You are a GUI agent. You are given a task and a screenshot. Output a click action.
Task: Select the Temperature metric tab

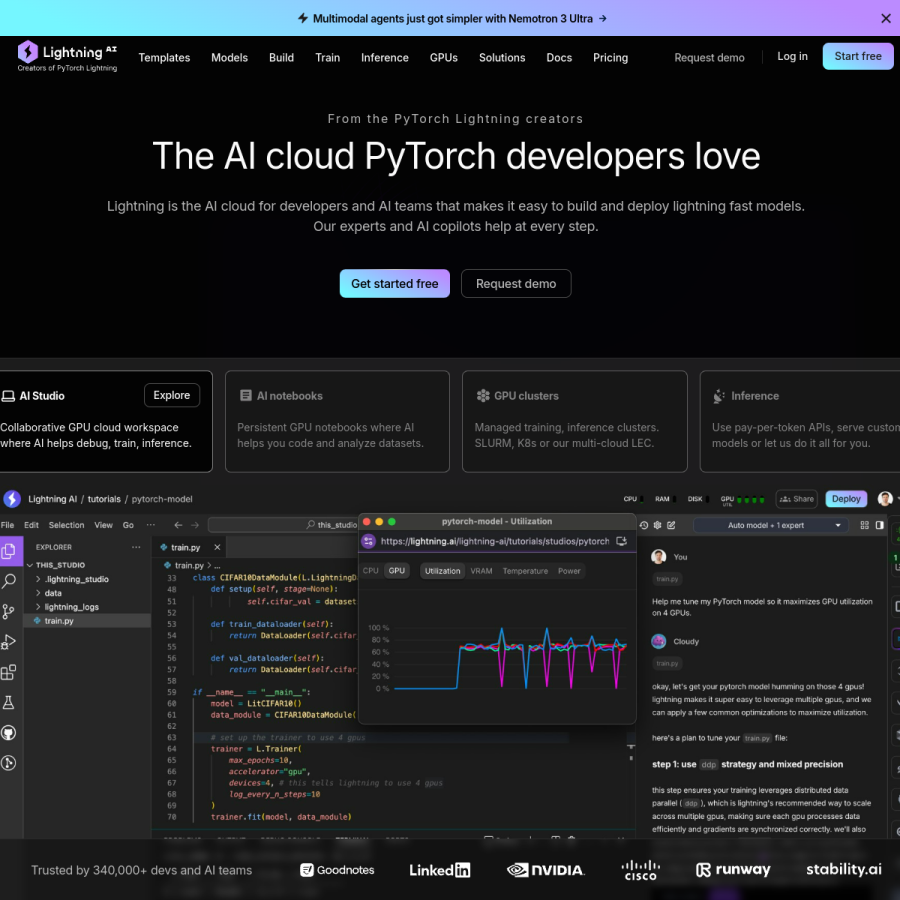click(x=525, y=571)
